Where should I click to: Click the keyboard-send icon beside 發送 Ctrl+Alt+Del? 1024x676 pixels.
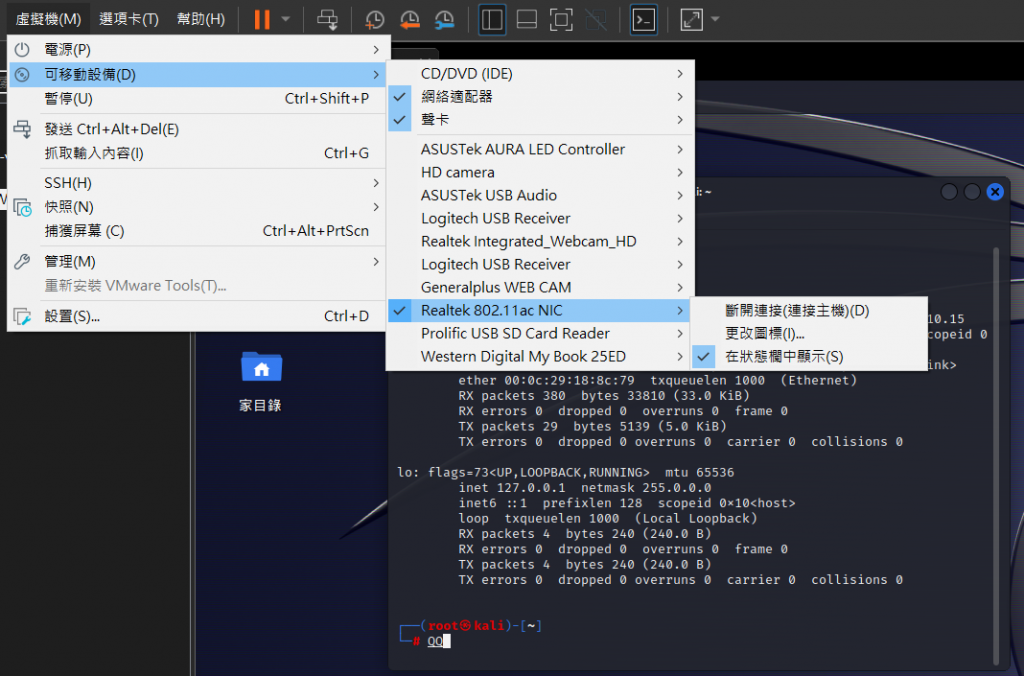point(22,129)
